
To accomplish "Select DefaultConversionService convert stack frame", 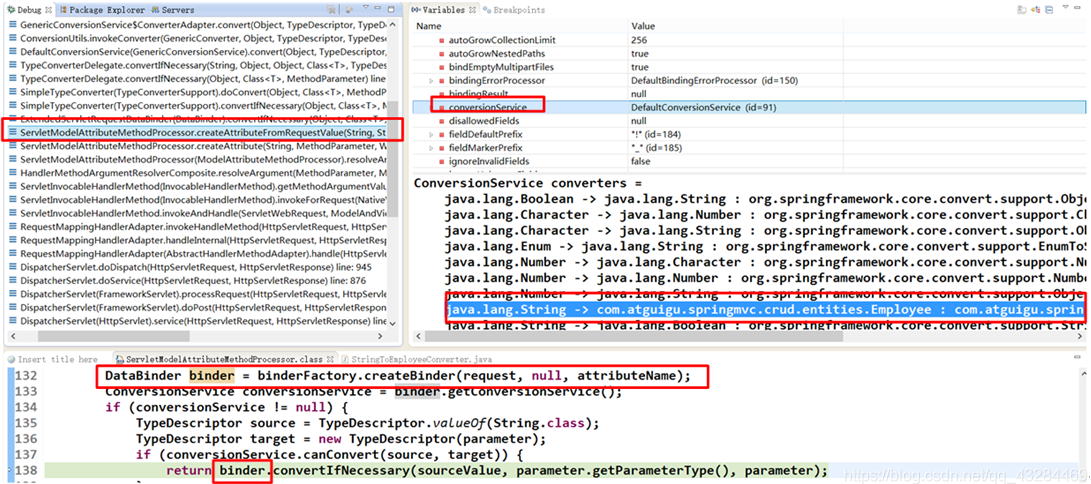I will [x=198, y=51].
